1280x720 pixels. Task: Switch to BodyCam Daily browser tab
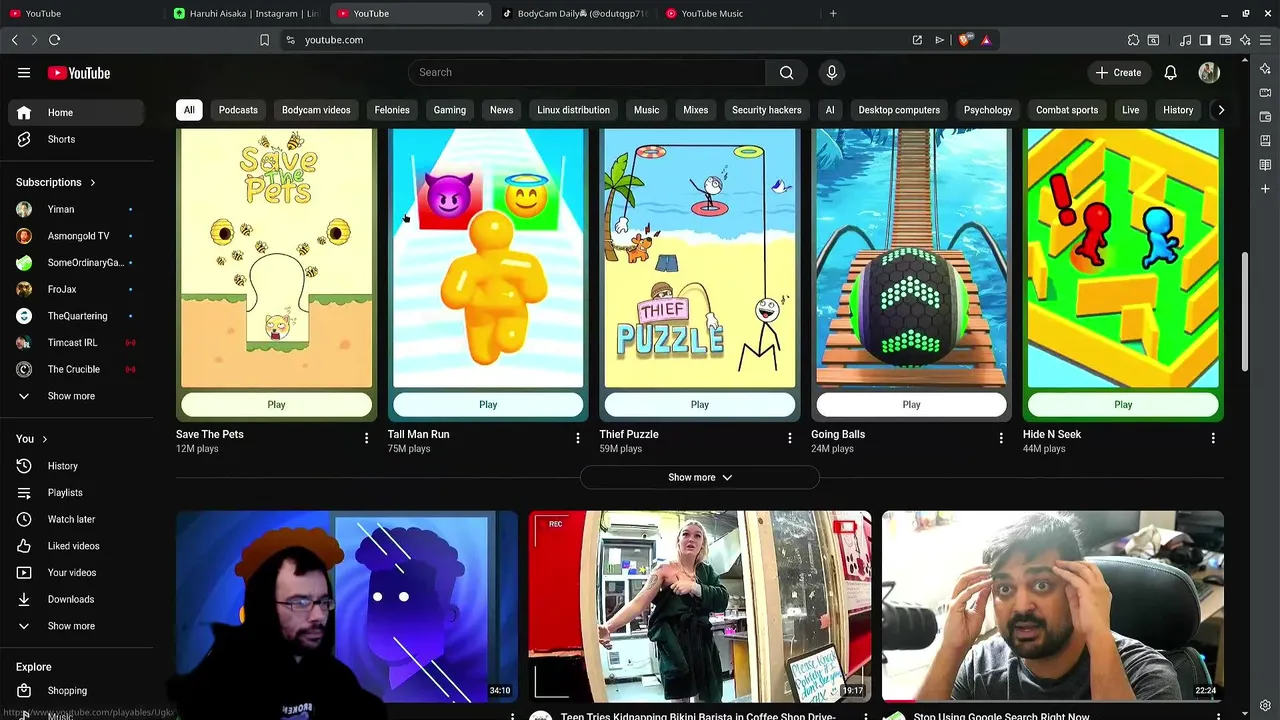(x=575, y=13)
